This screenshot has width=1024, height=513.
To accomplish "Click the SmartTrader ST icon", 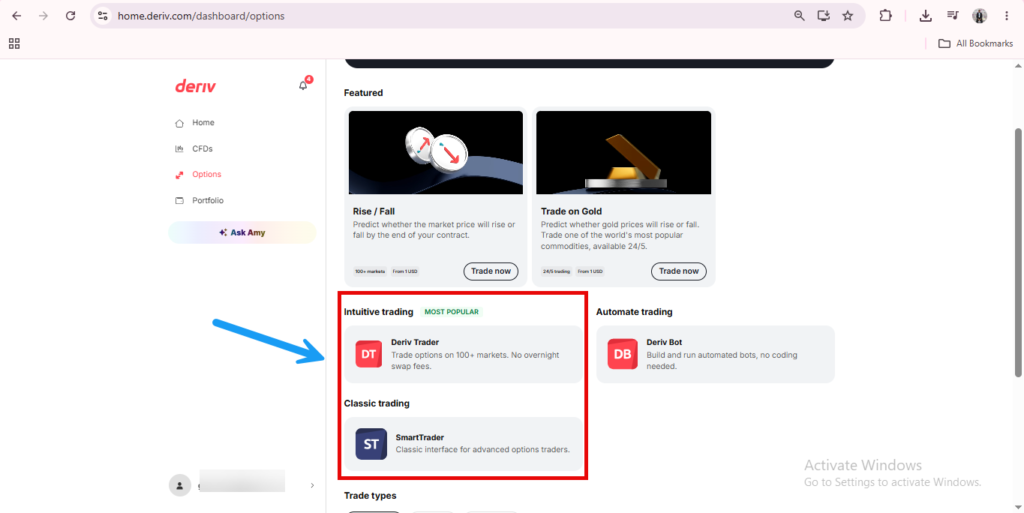I will pos(371,444).
